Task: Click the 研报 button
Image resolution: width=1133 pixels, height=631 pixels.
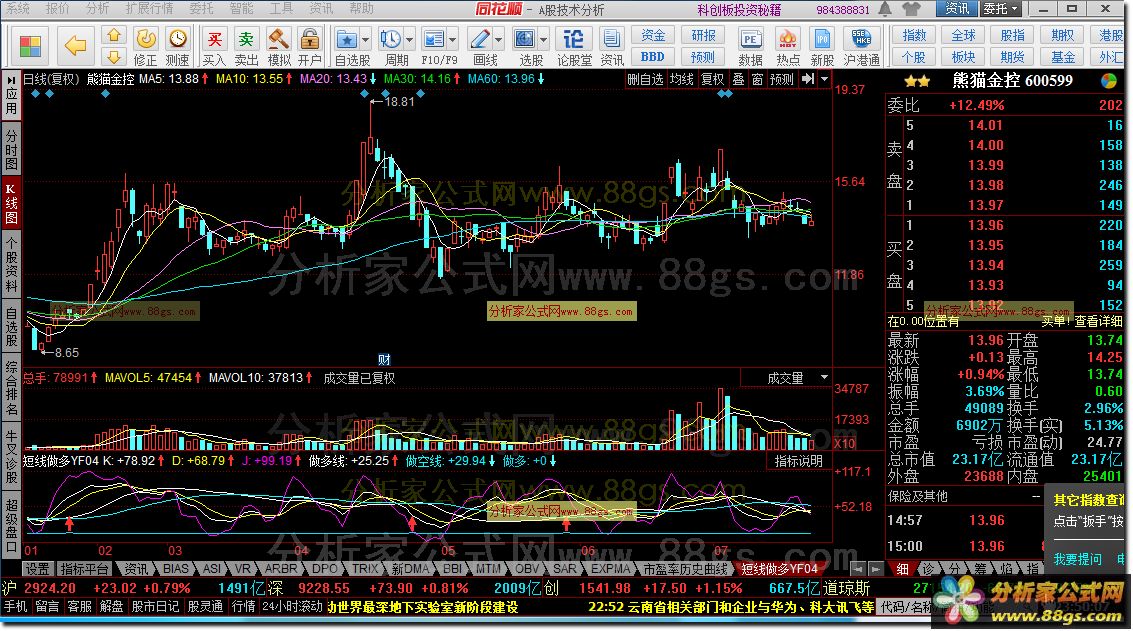Action: (x=703, y=35)
